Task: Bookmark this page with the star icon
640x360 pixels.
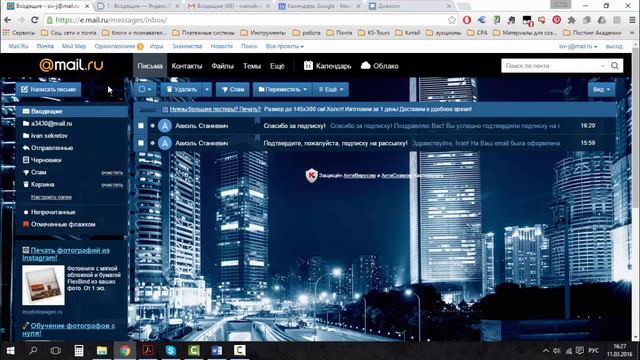Action: (x=452, y=20)
